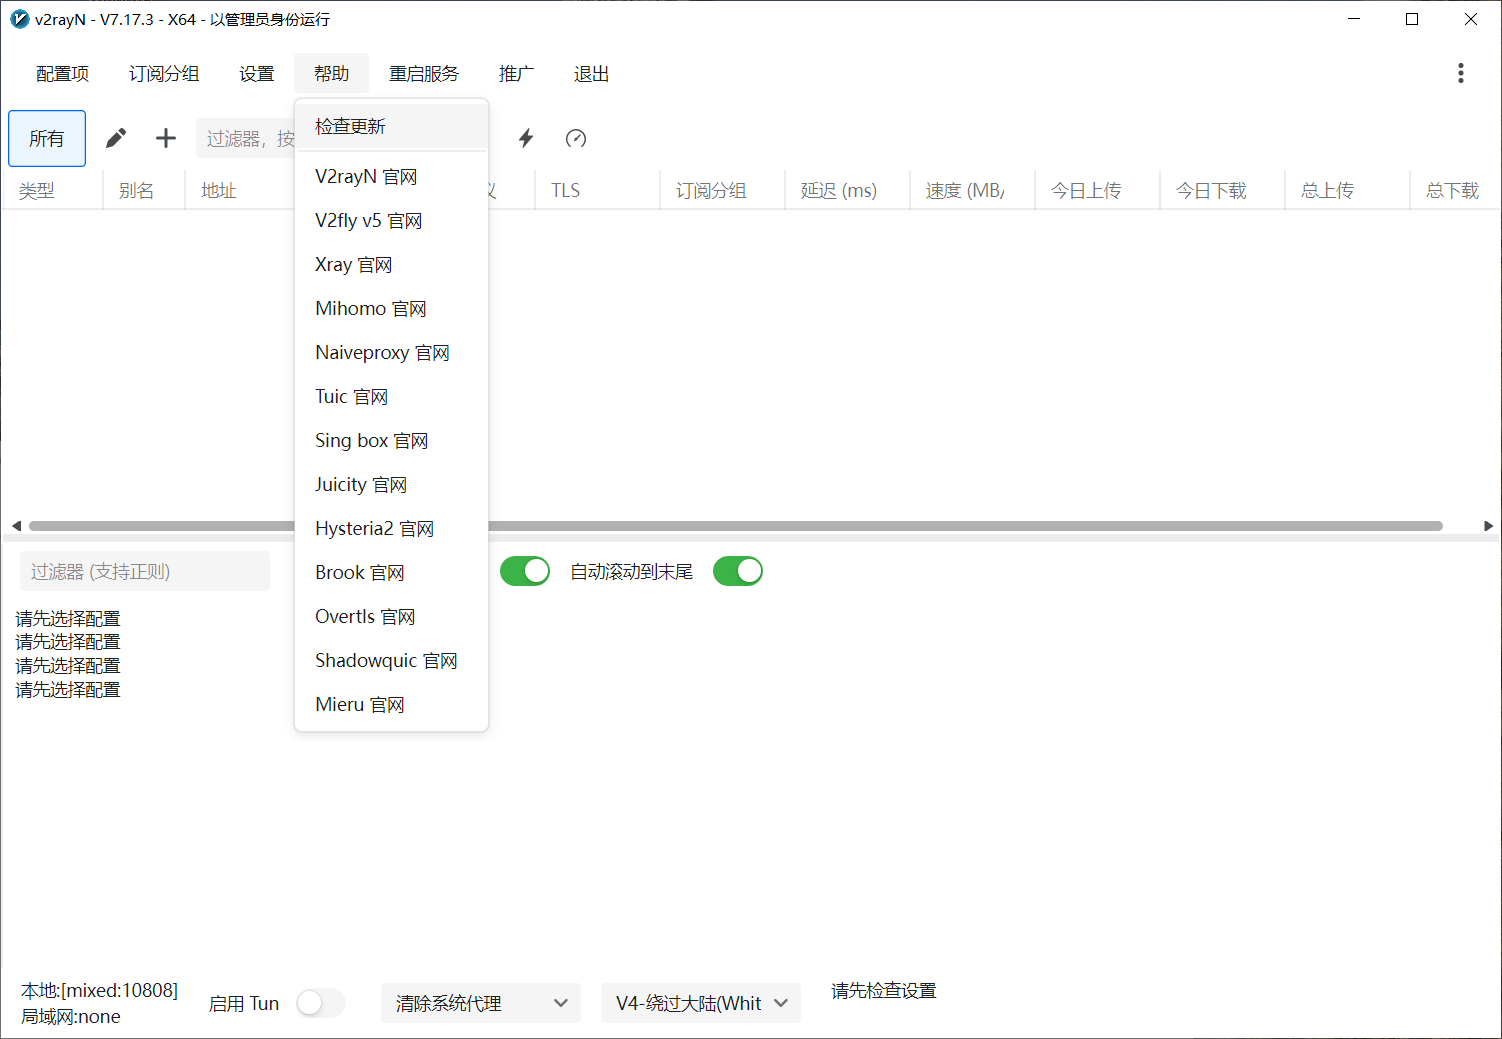Viewport: 1502px width, 1039px height.
Task: Open the 清除系统代理 dropdown
Action: (480, 1003)
